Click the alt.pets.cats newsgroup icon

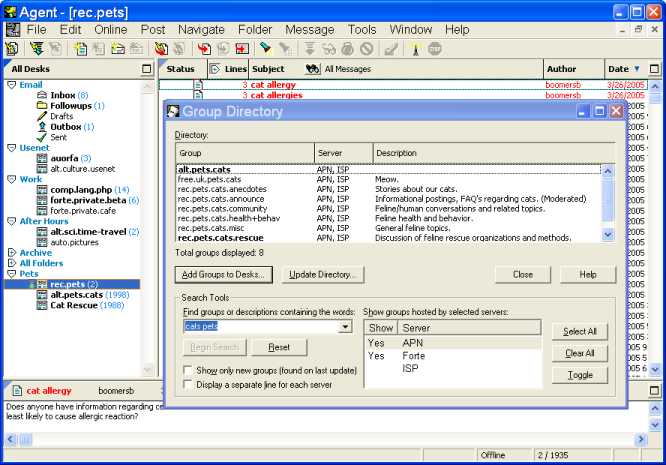tap(42, 295)
